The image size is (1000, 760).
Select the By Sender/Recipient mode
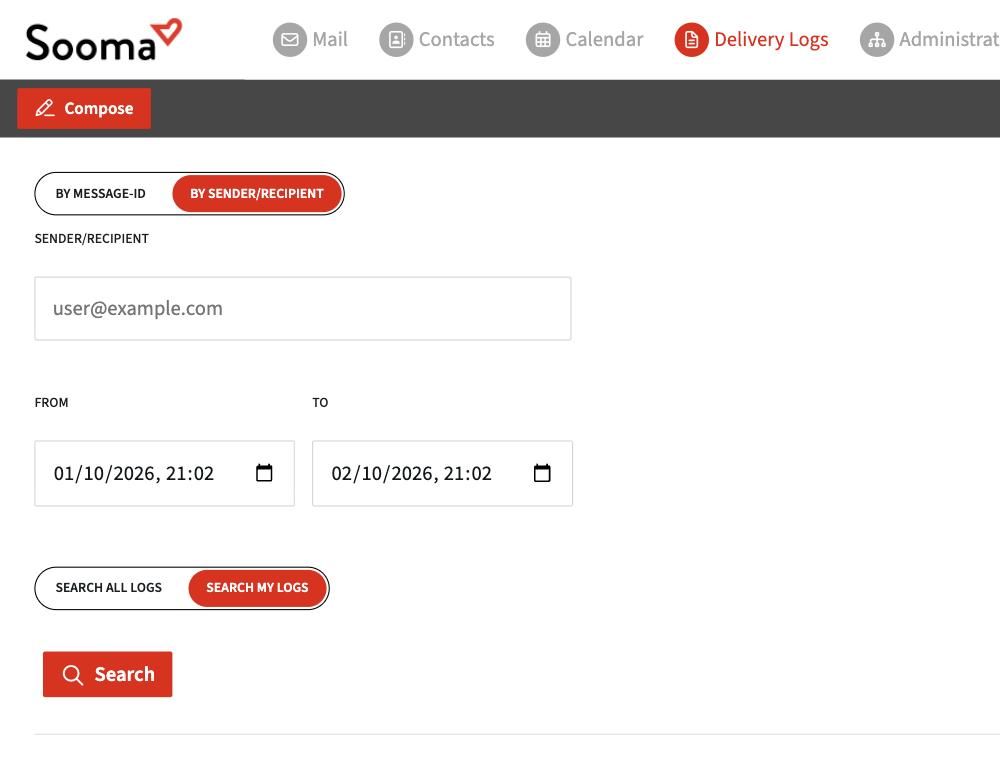257,194
